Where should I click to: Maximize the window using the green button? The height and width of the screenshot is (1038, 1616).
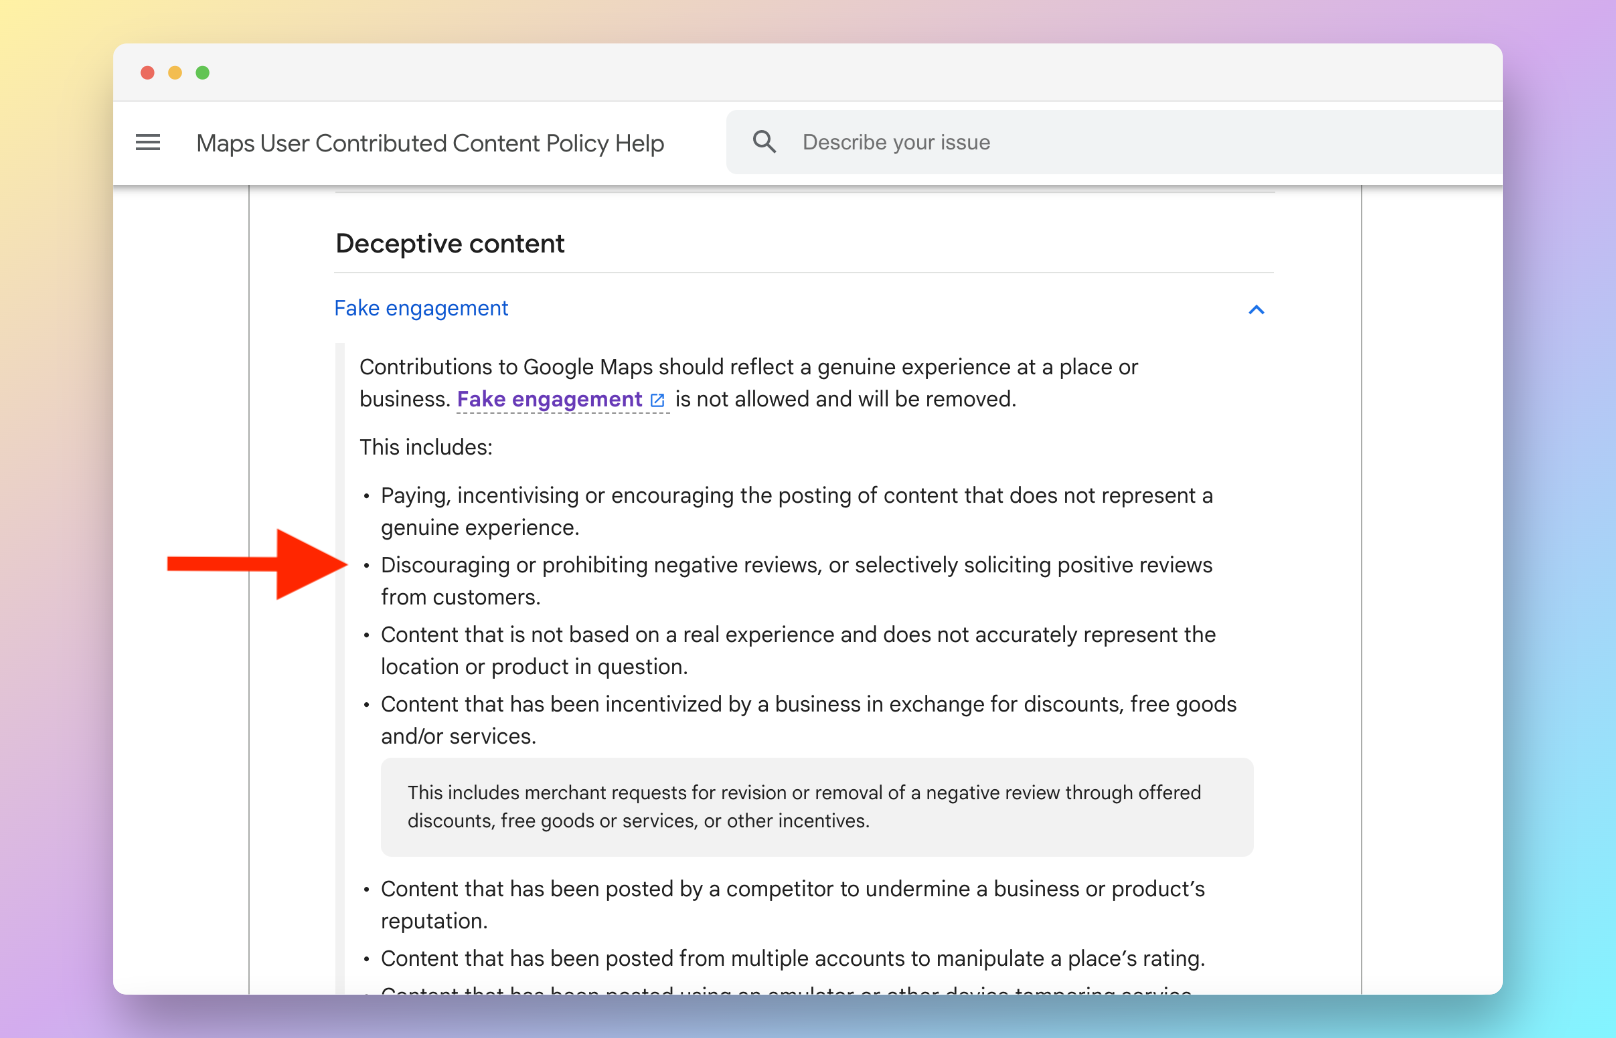[x=203, y=73]
